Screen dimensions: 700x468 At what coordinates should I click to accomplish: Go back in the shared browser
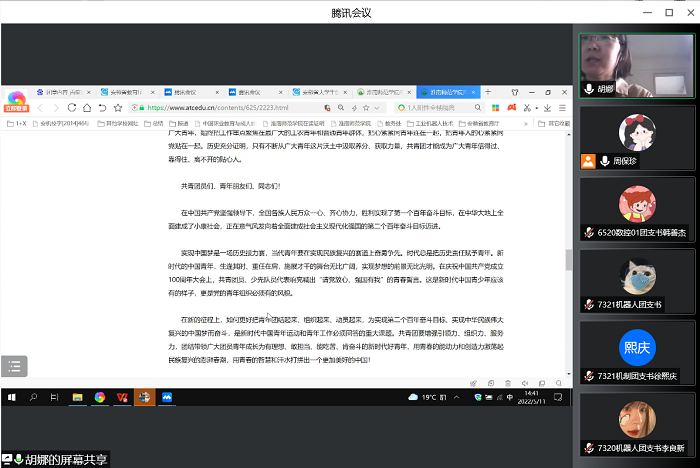click(x=40, y=108)
